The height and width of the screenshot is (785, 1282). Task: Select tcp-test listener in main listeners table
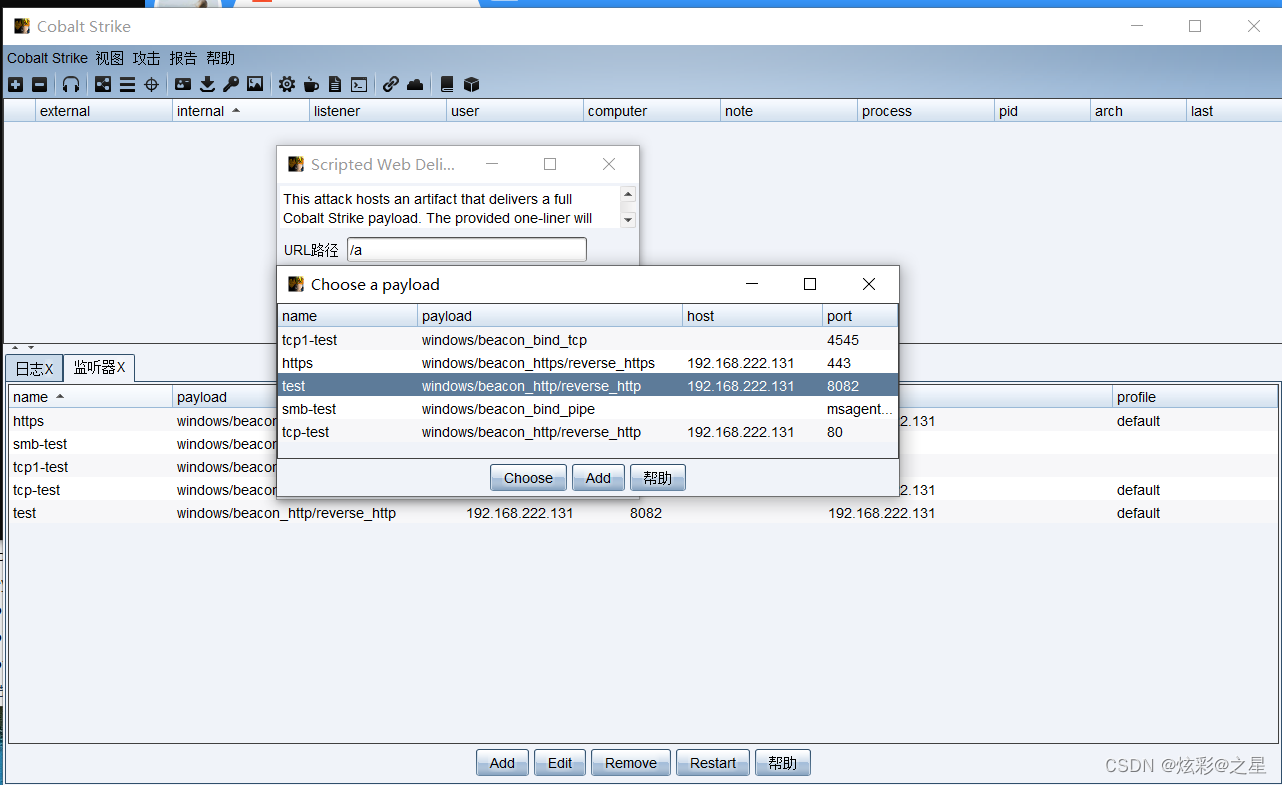pos(37,490)
